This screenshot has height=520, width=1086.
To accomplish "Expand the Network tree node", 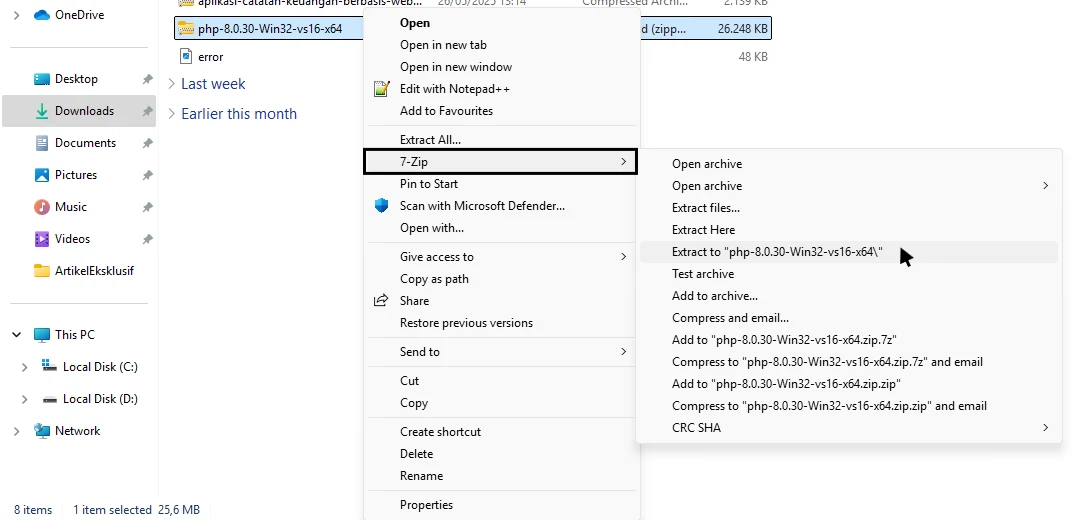I will (17, 431).
